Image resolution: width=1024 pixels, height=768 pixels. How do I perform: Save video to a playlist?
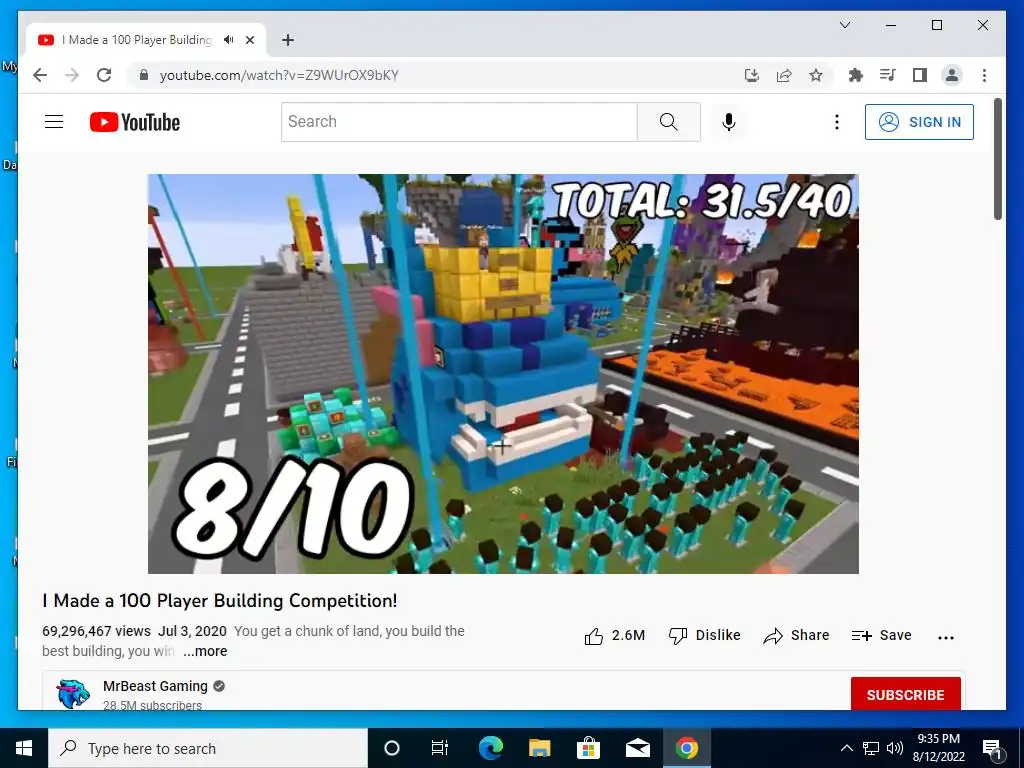click(x=882, y=635)
